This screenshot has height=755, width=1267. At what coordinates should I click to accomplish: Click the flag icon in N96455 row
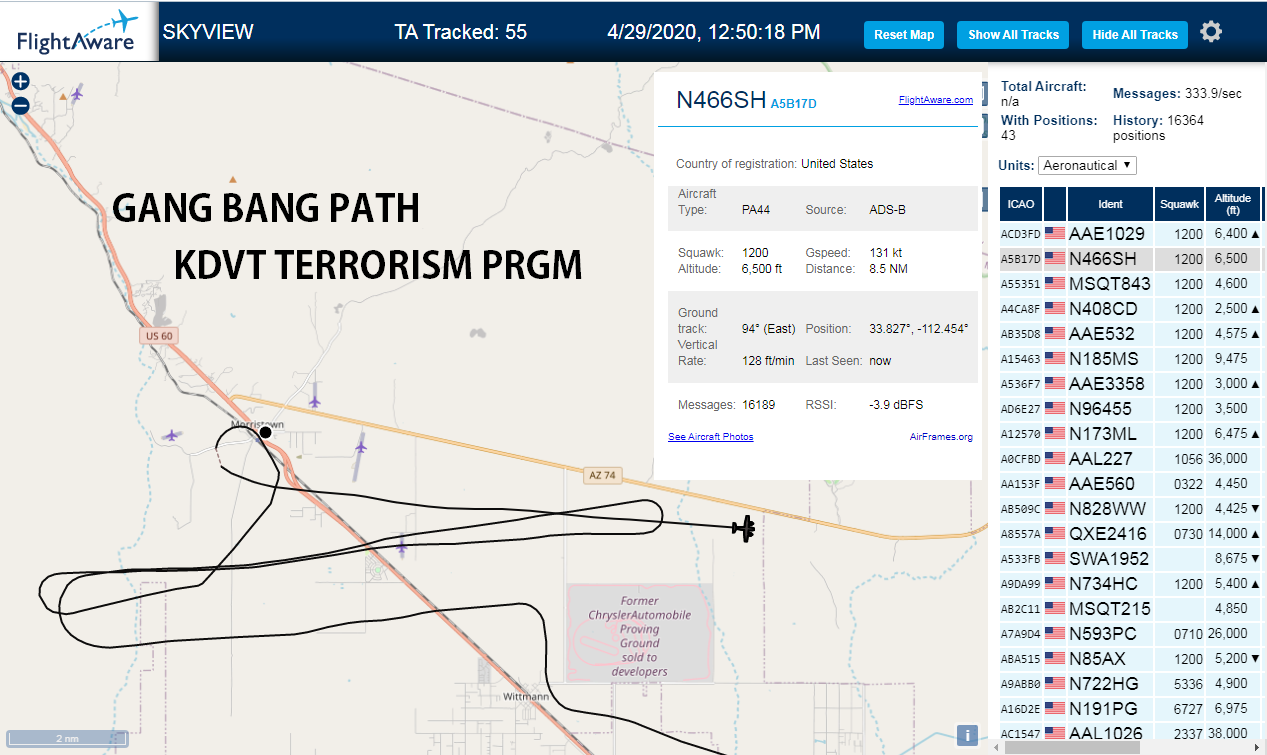pyautogui.click(x=1055, y=408)
